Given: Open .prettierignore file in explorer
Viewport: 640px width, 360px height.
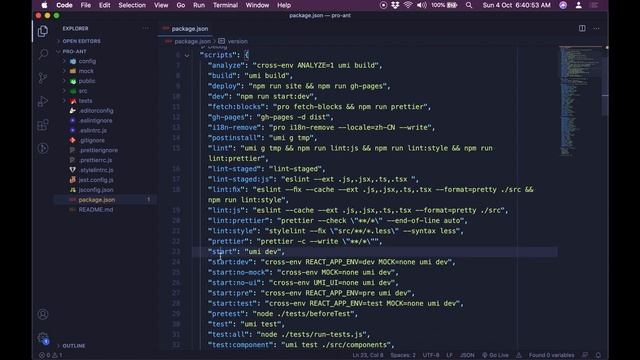Looking at the screenshot, I should [x=98, y=150].
